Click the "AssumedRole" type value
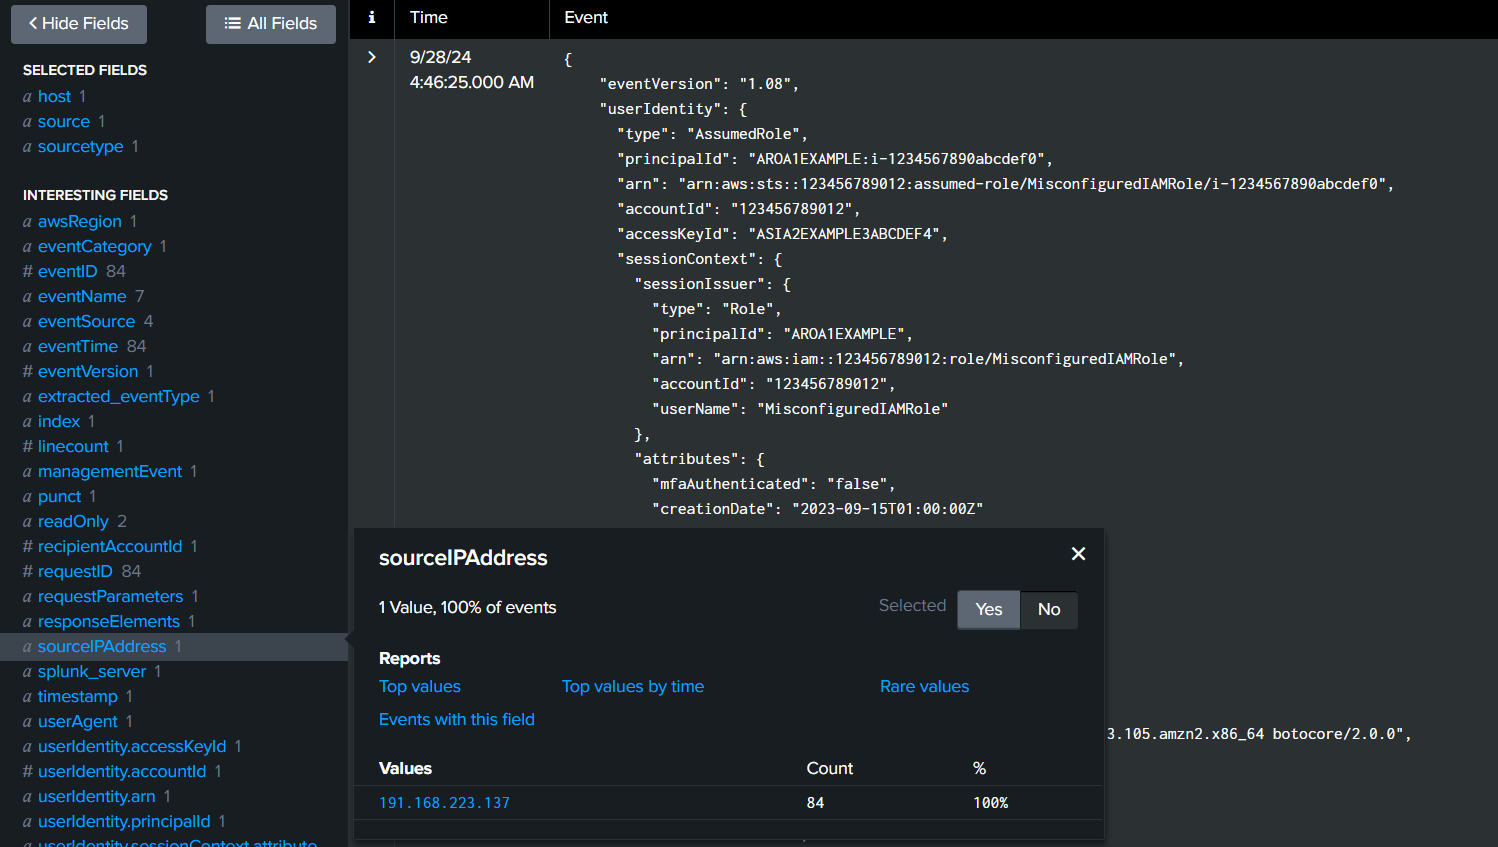 pos(743,134)
